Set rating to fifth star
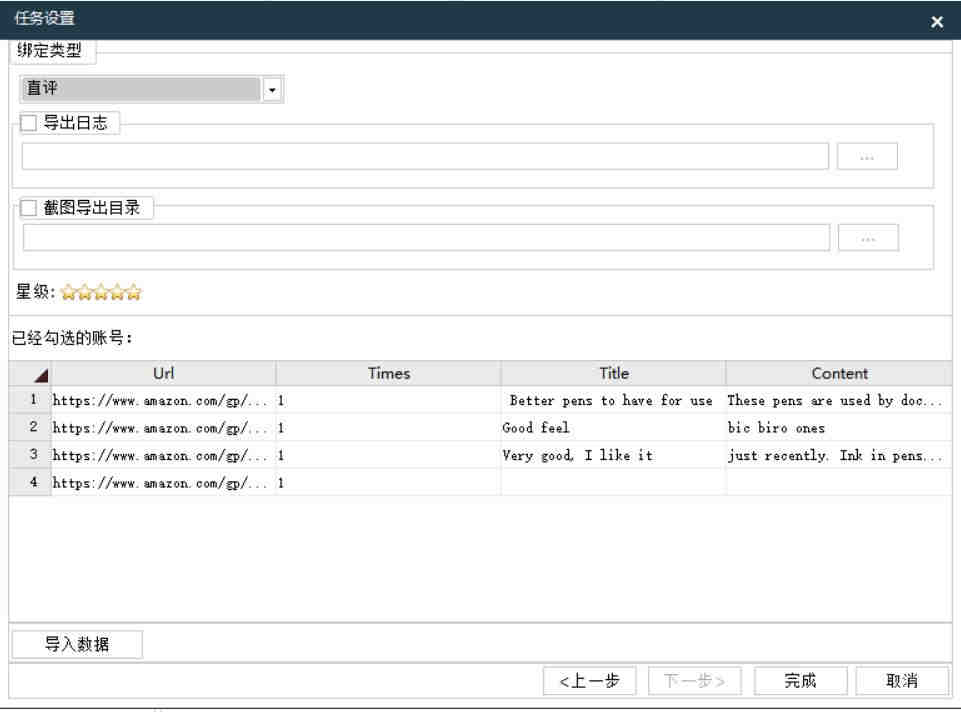961x712 pixels. 134,292
